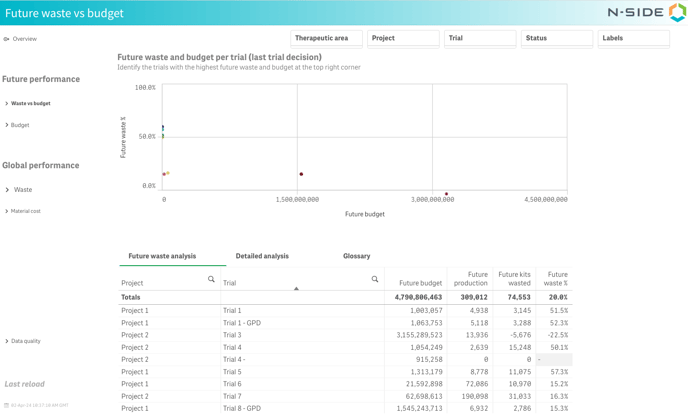The image size is (688, 415).
Task: Click the N-SIDE logo in the header
Action: tap(646, 13)
